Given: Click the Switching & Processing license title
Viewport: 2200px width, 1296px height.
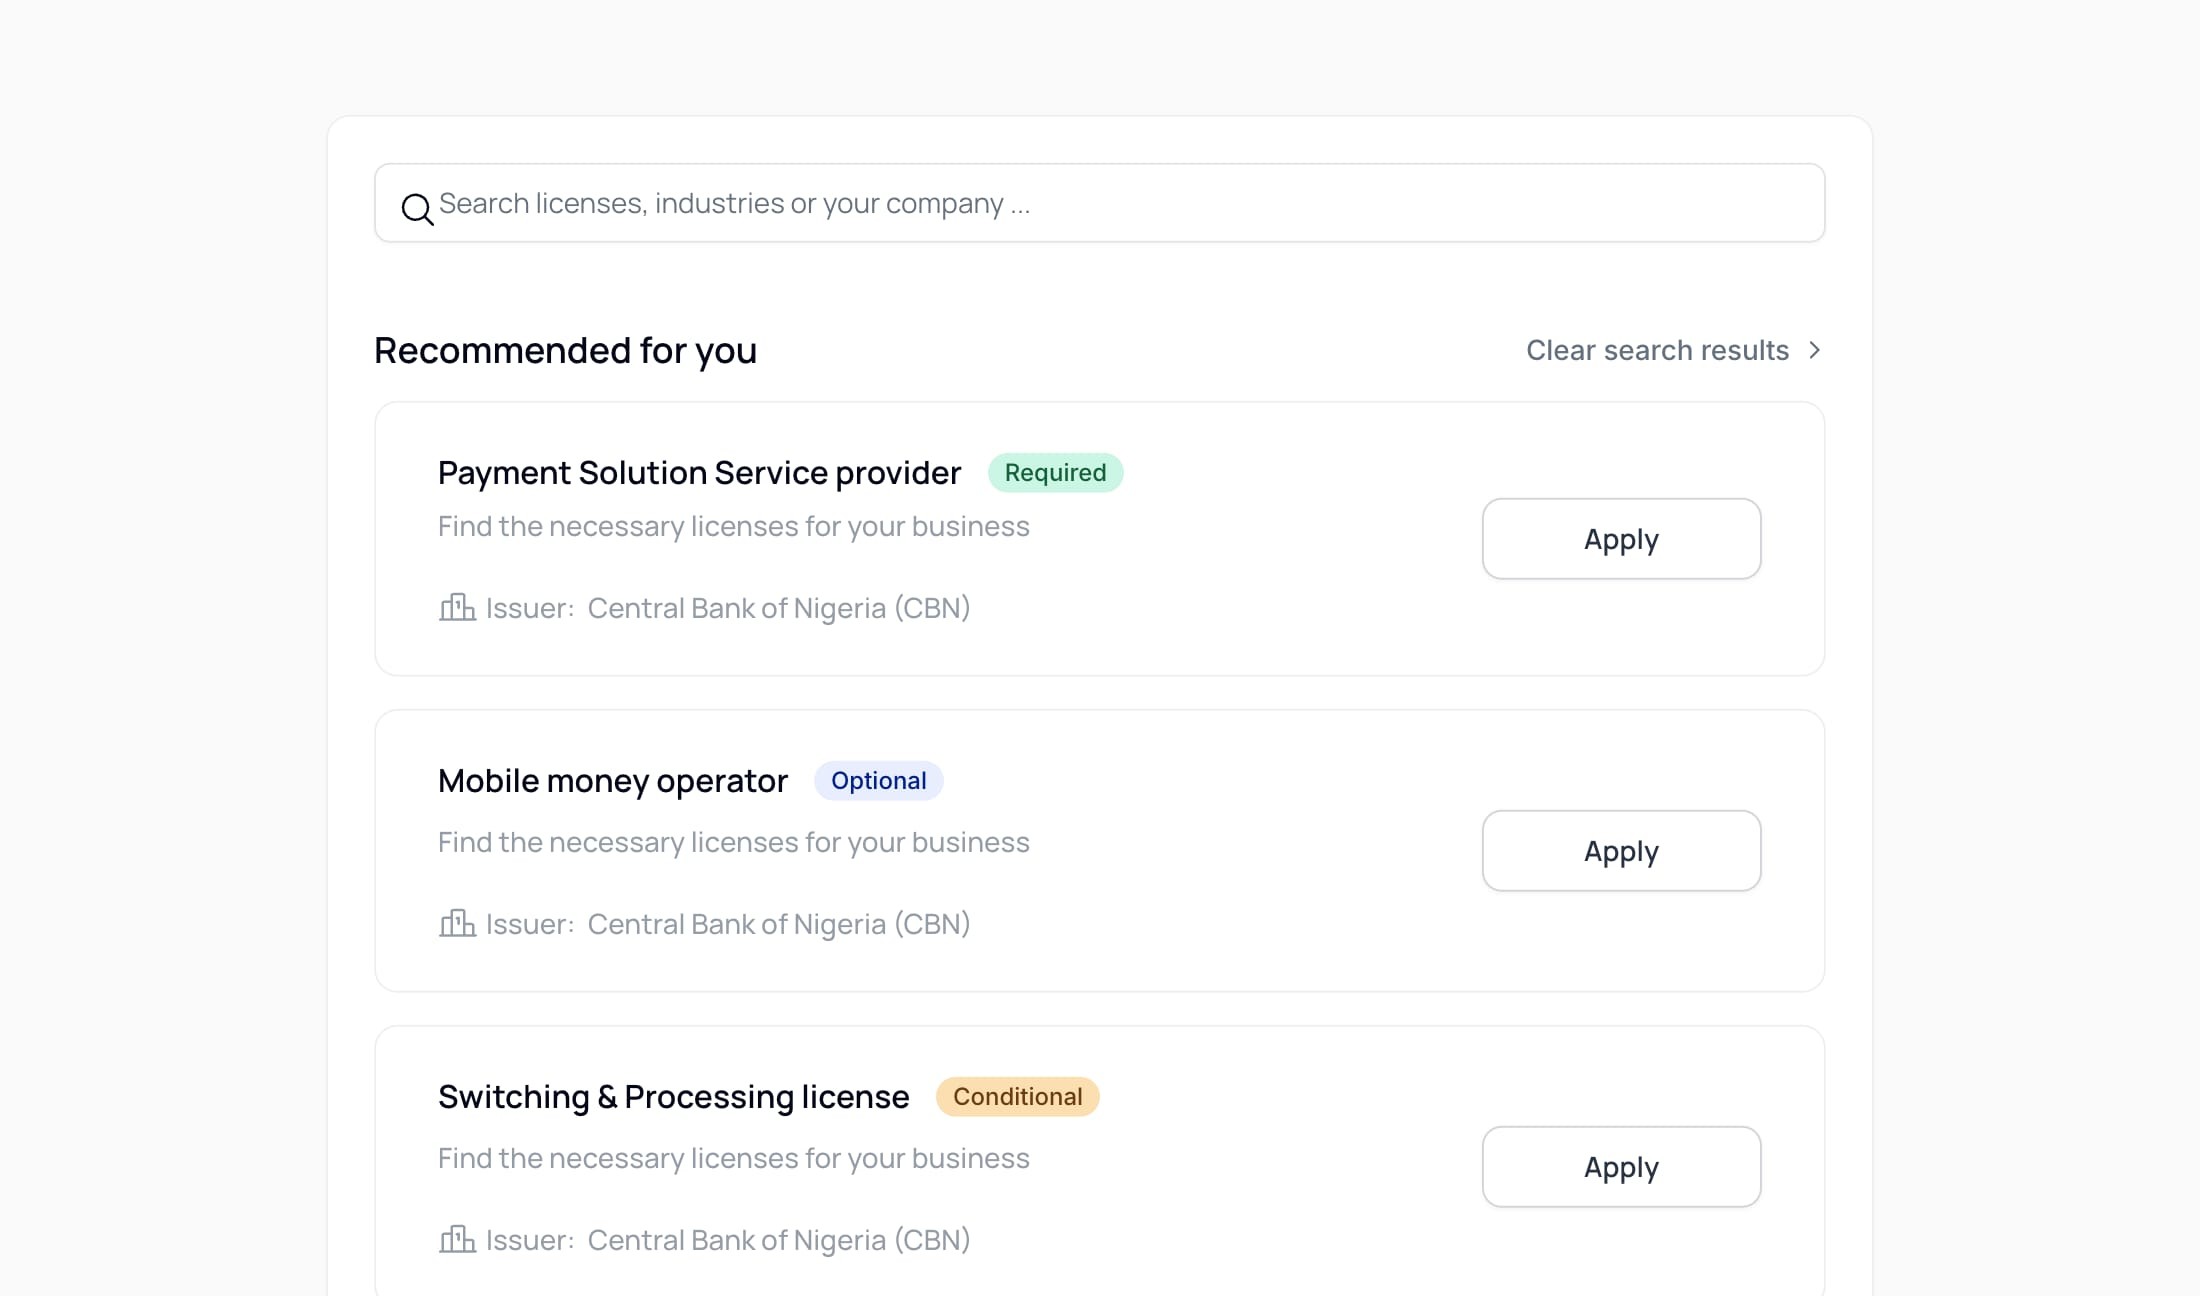Looking at the screenshot, I should [673, 1097].
